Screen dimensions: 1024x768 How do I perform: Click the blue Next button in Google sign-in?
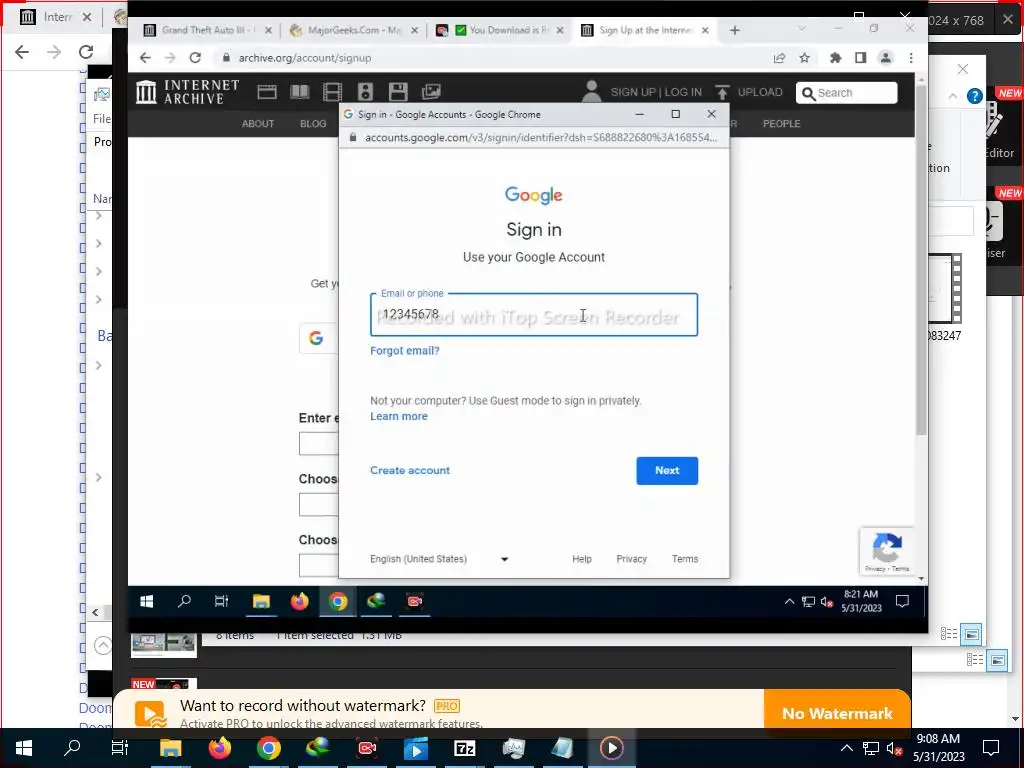pos(667,470)
